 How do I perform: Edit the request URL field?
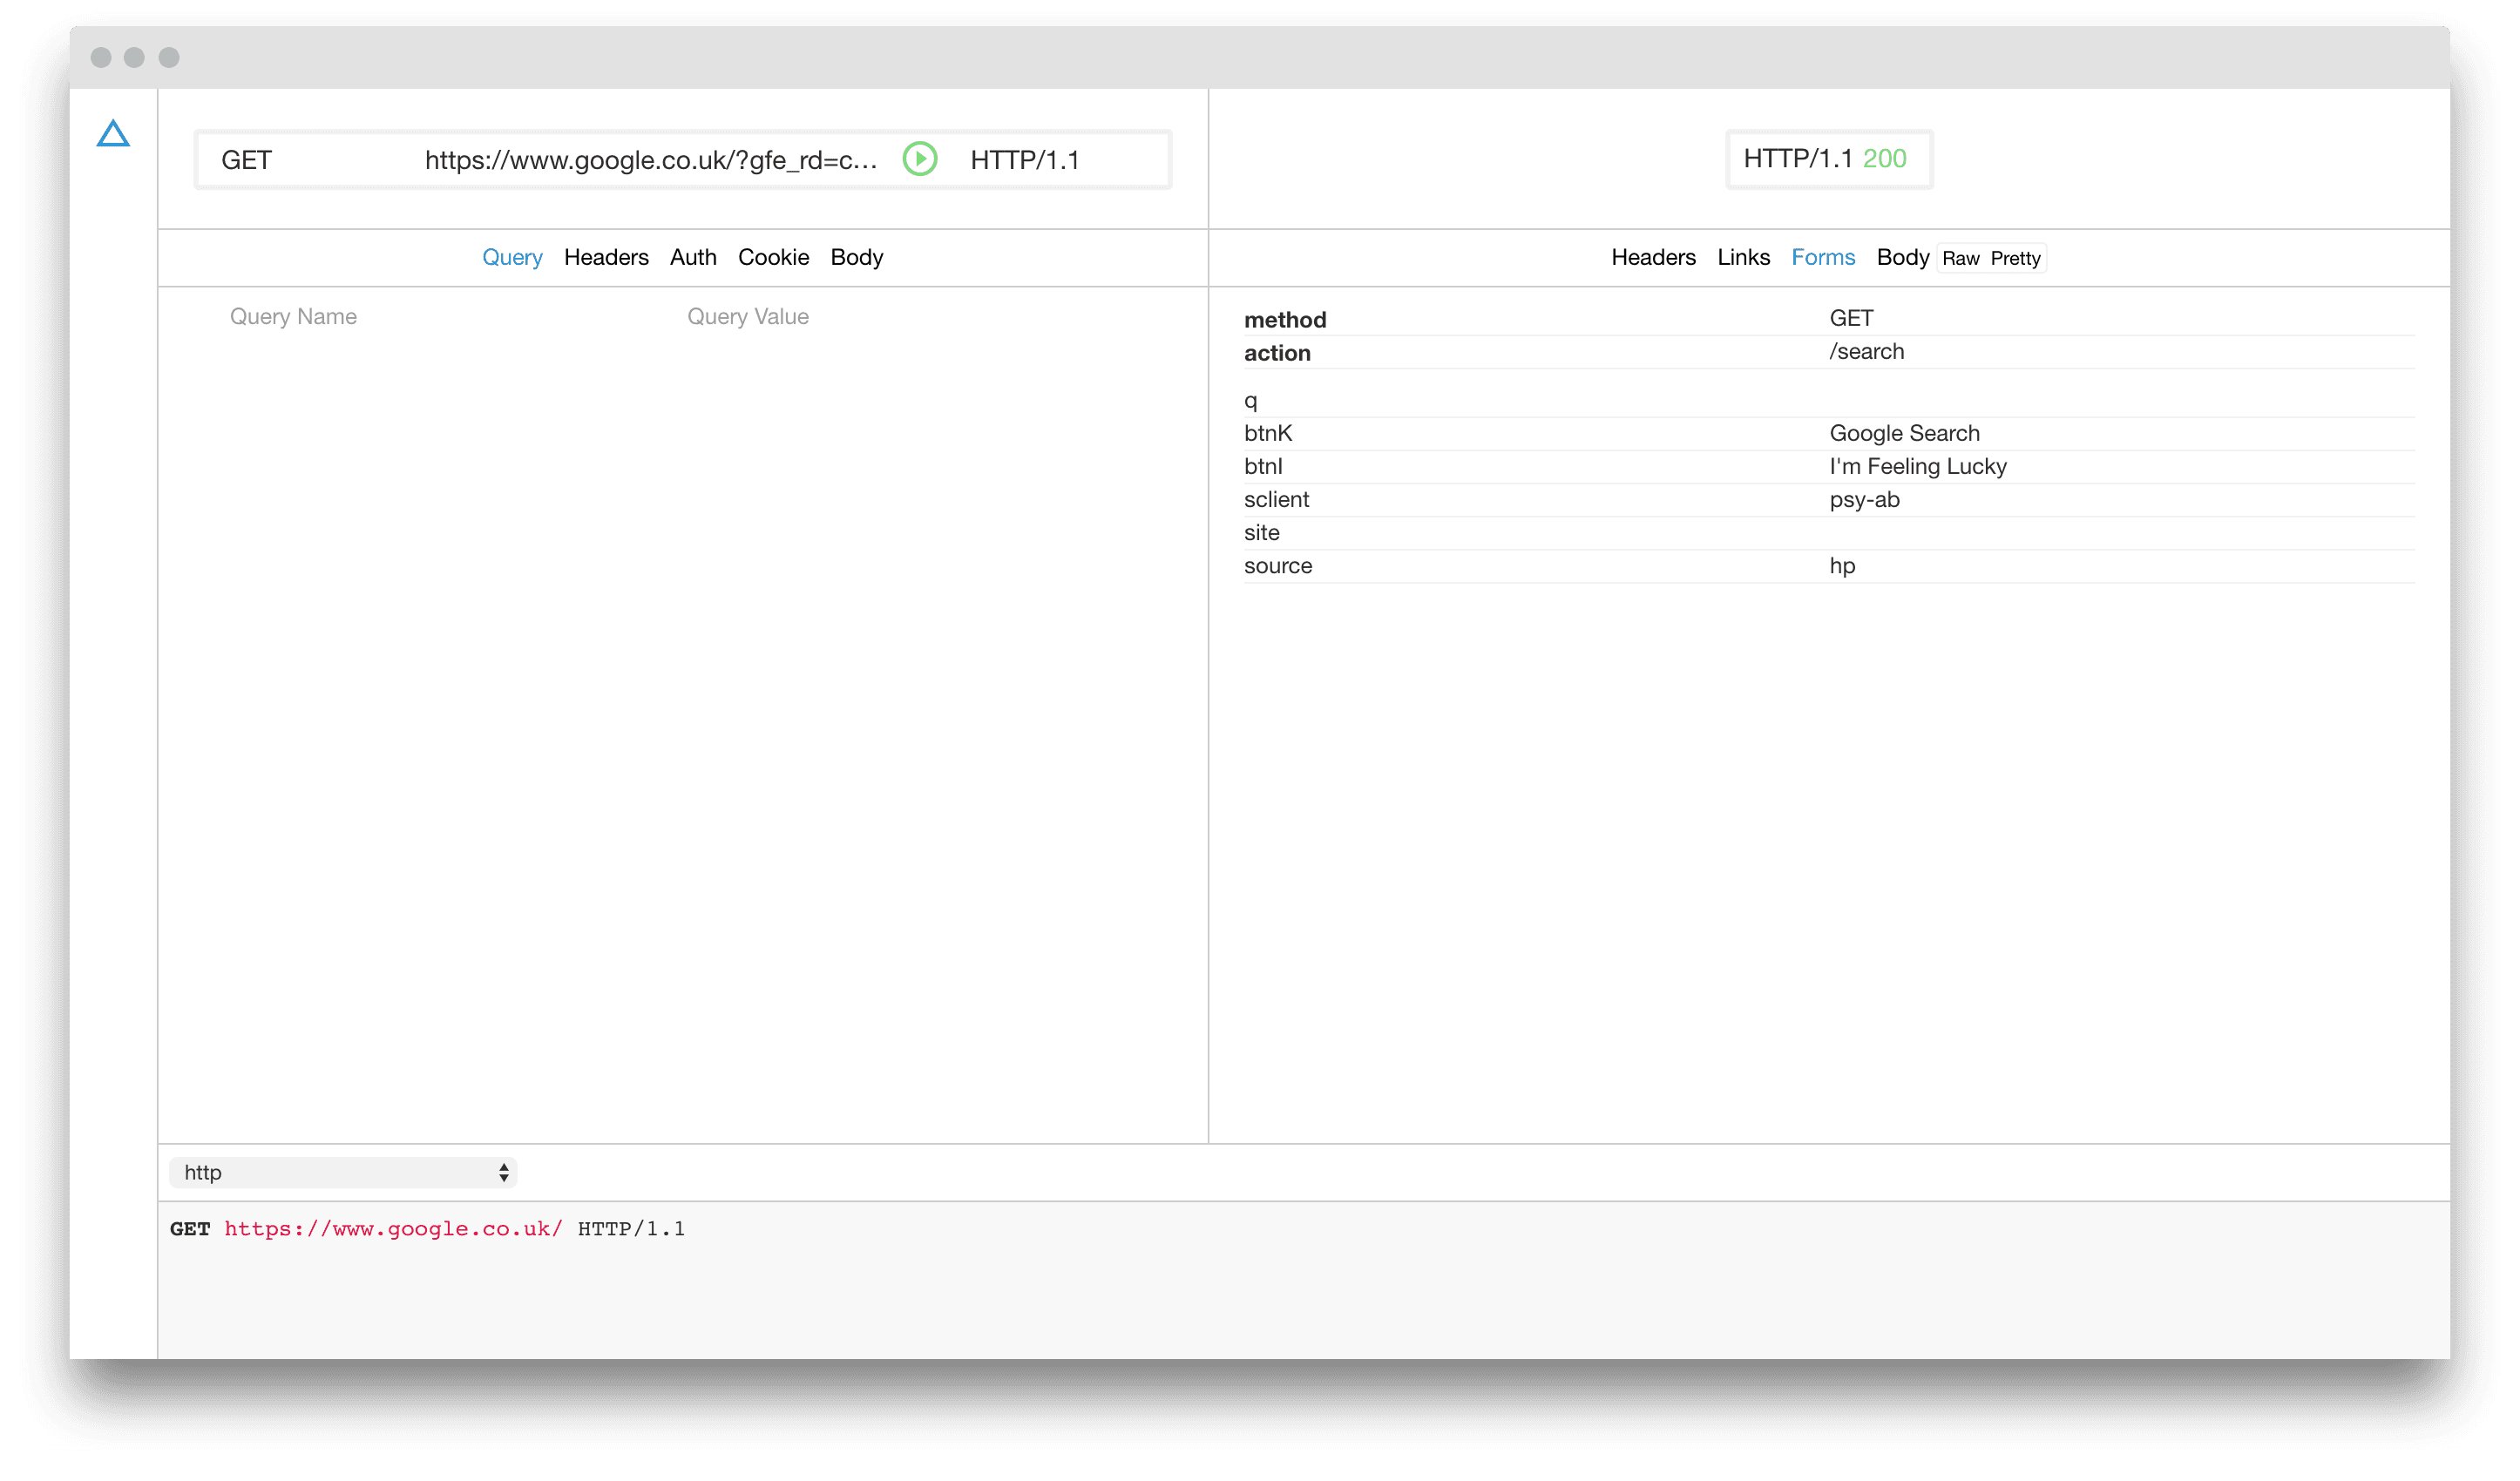(x=651, y=160)
